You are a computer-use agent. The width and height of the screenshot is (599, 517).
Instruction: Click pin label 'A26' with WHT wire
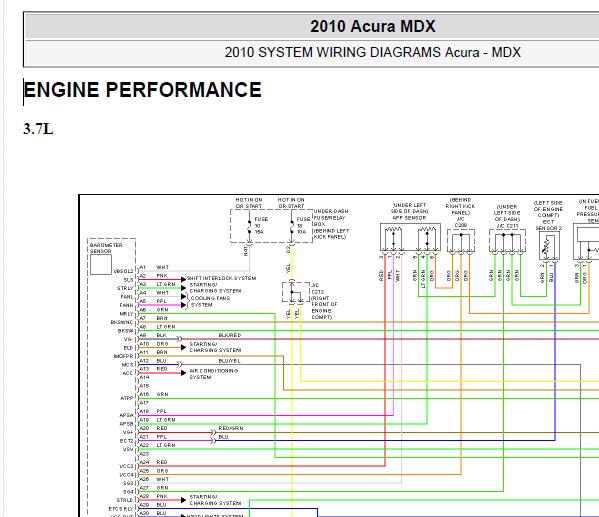point(144,479)
